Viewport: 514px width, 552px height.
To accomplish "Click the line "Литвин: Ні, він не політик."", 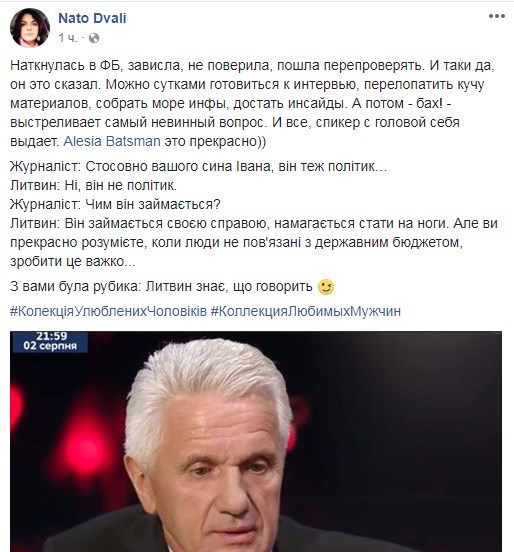I will point(93,185).
